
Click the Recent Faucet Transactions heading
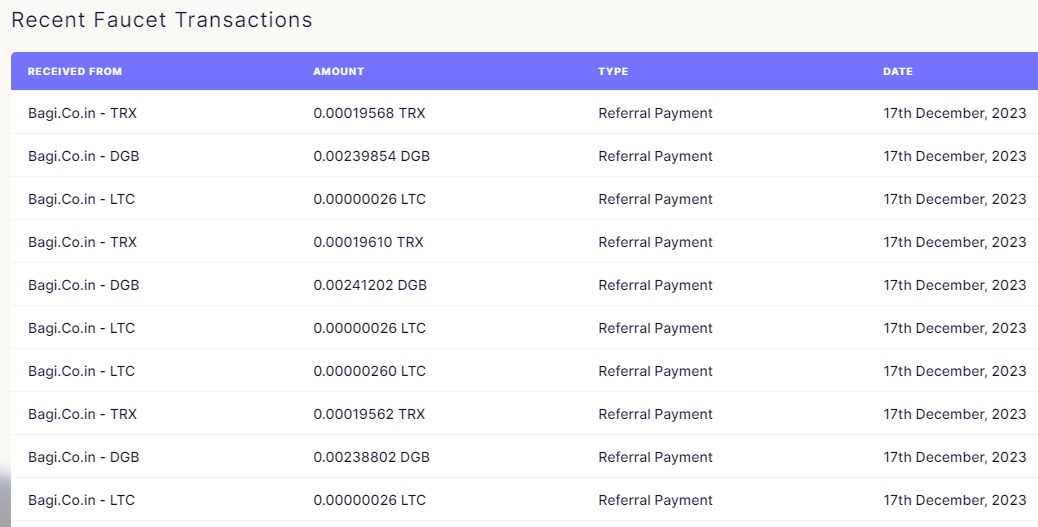coord(162,20)
